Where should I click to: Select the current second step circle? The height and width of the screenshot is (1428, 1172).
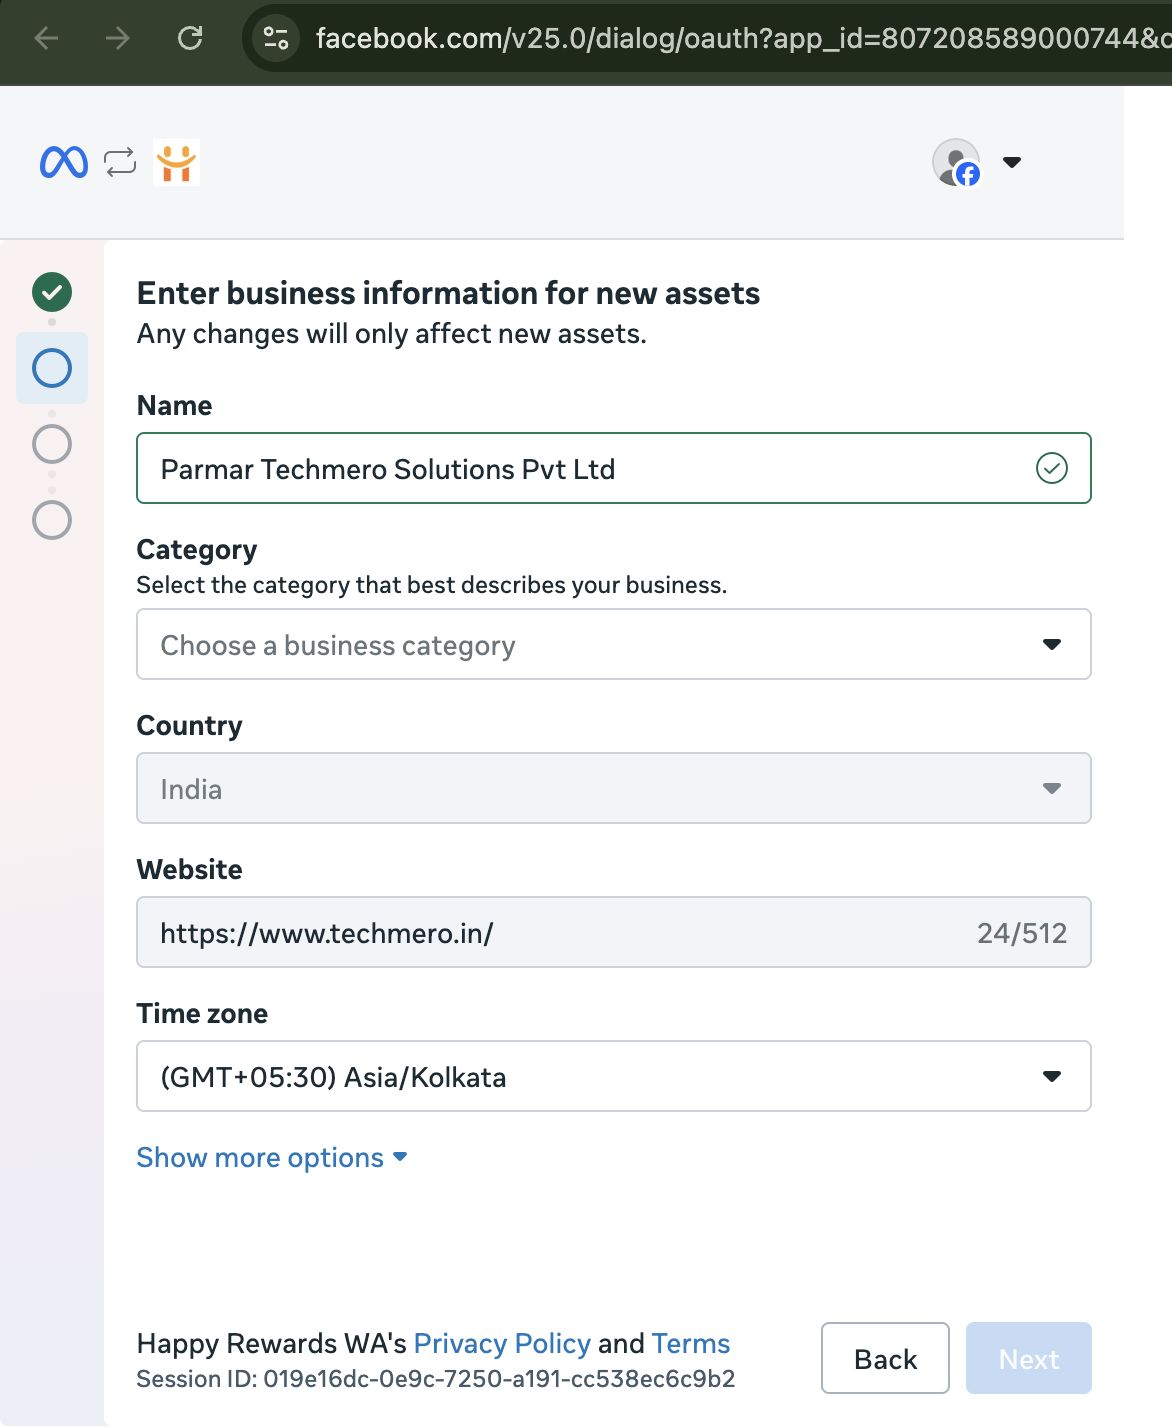[52, 368]
